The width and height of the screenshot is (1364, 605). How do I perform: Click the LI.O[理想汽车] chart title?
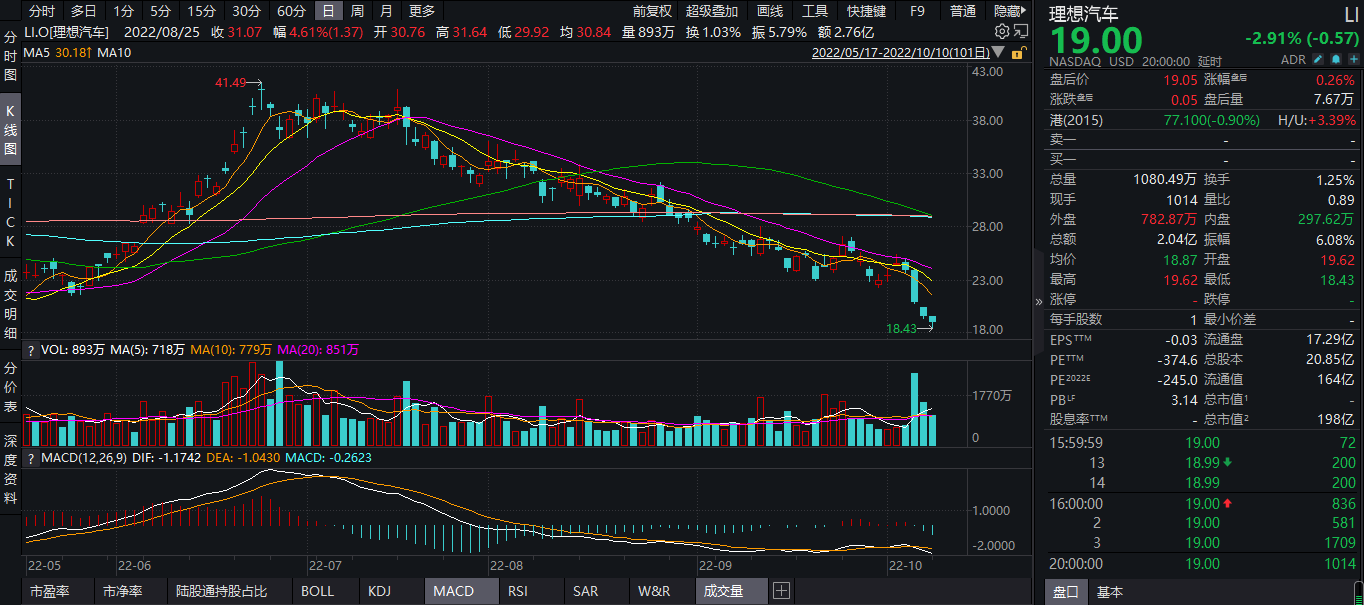[x=68, y=32]
